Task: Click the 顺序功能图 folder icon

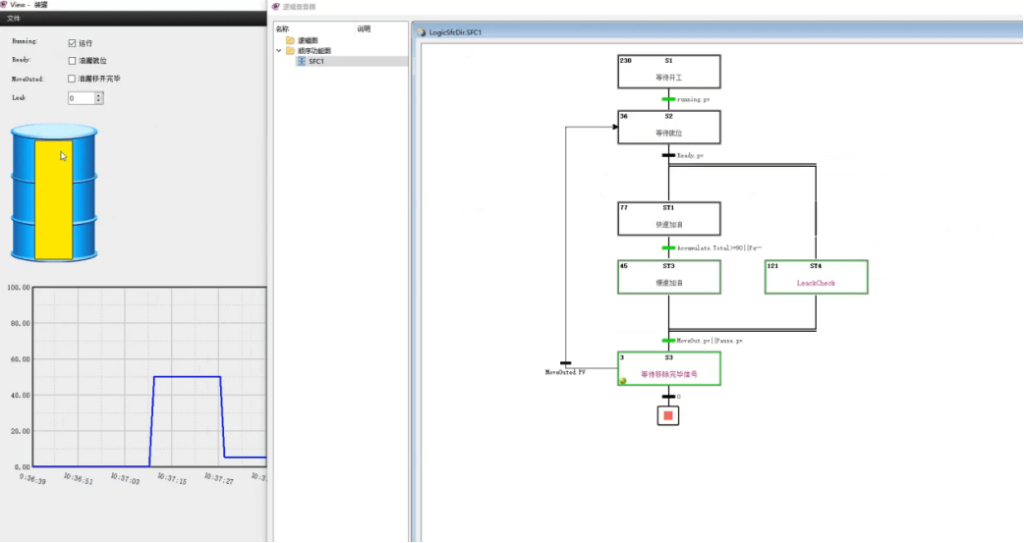Action: (x=290, y=50)
